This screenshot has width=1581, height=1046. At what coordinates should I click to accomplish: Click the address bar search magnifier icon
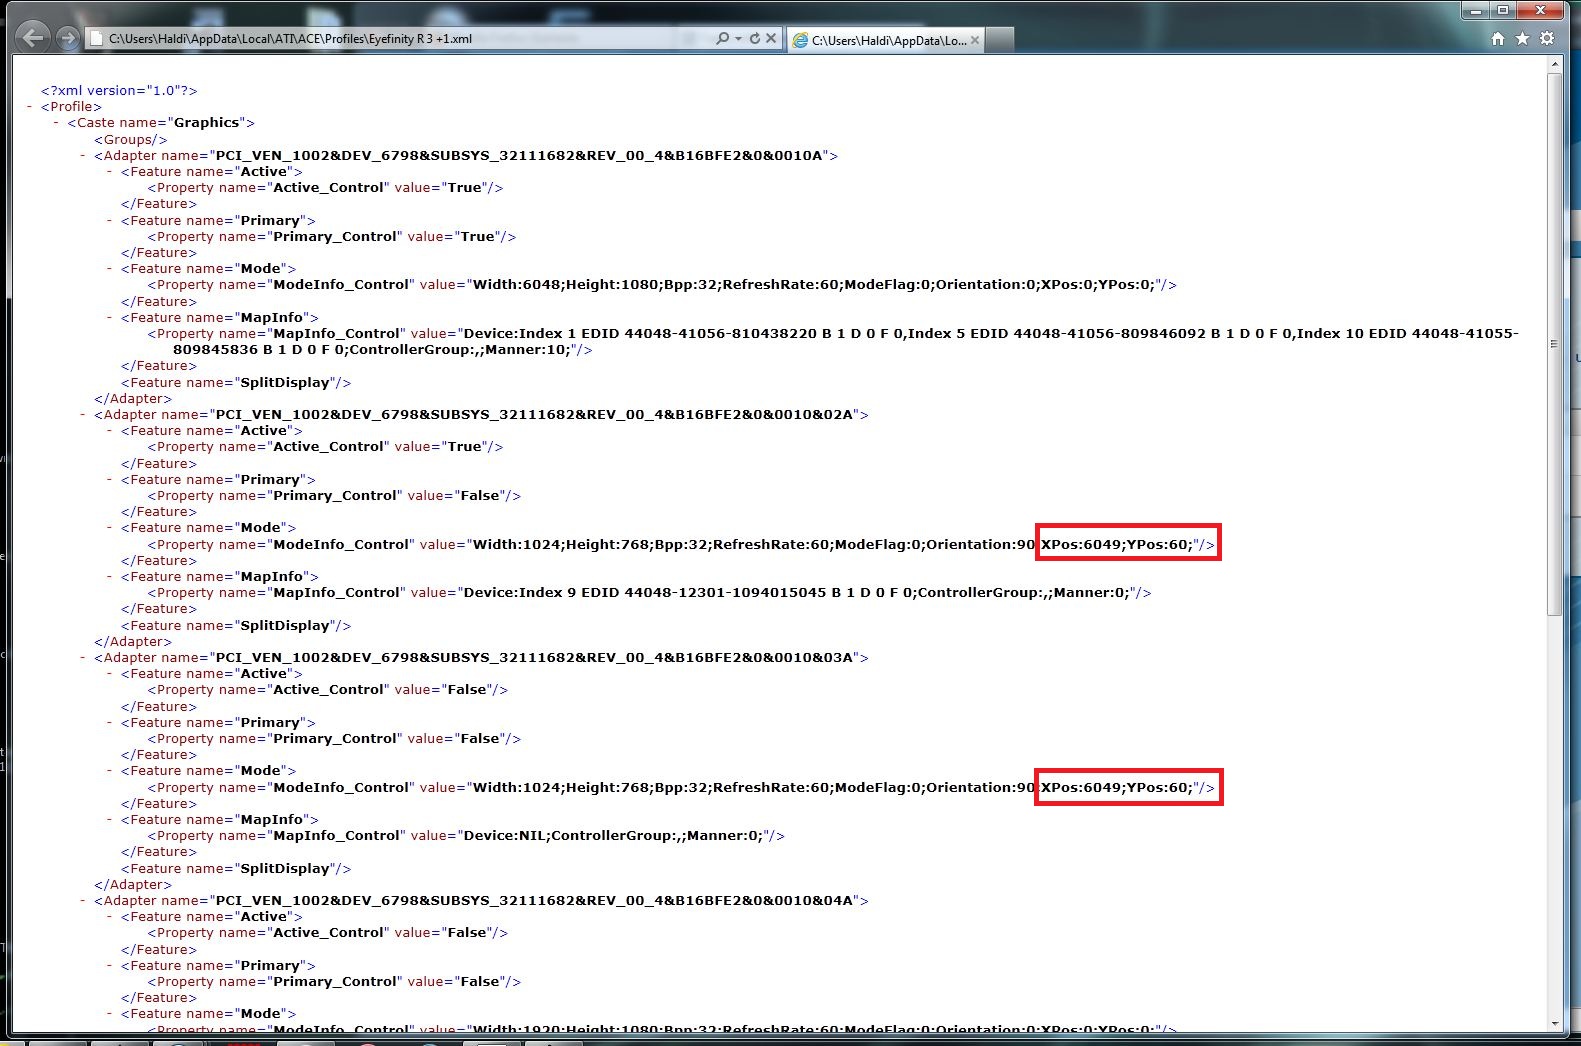pyautogui.click(x=722, y=38)
